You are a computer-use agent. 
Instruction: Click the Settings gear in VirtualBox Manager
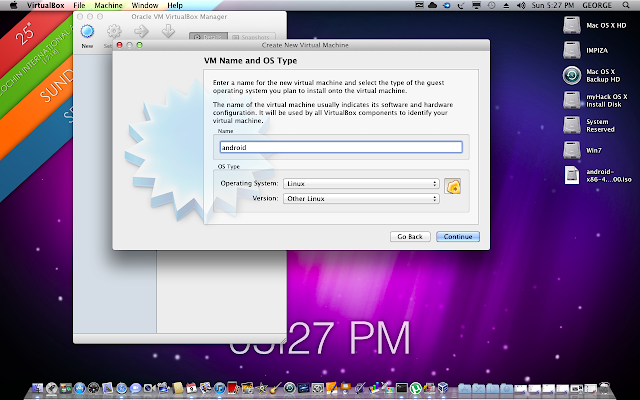114,32
